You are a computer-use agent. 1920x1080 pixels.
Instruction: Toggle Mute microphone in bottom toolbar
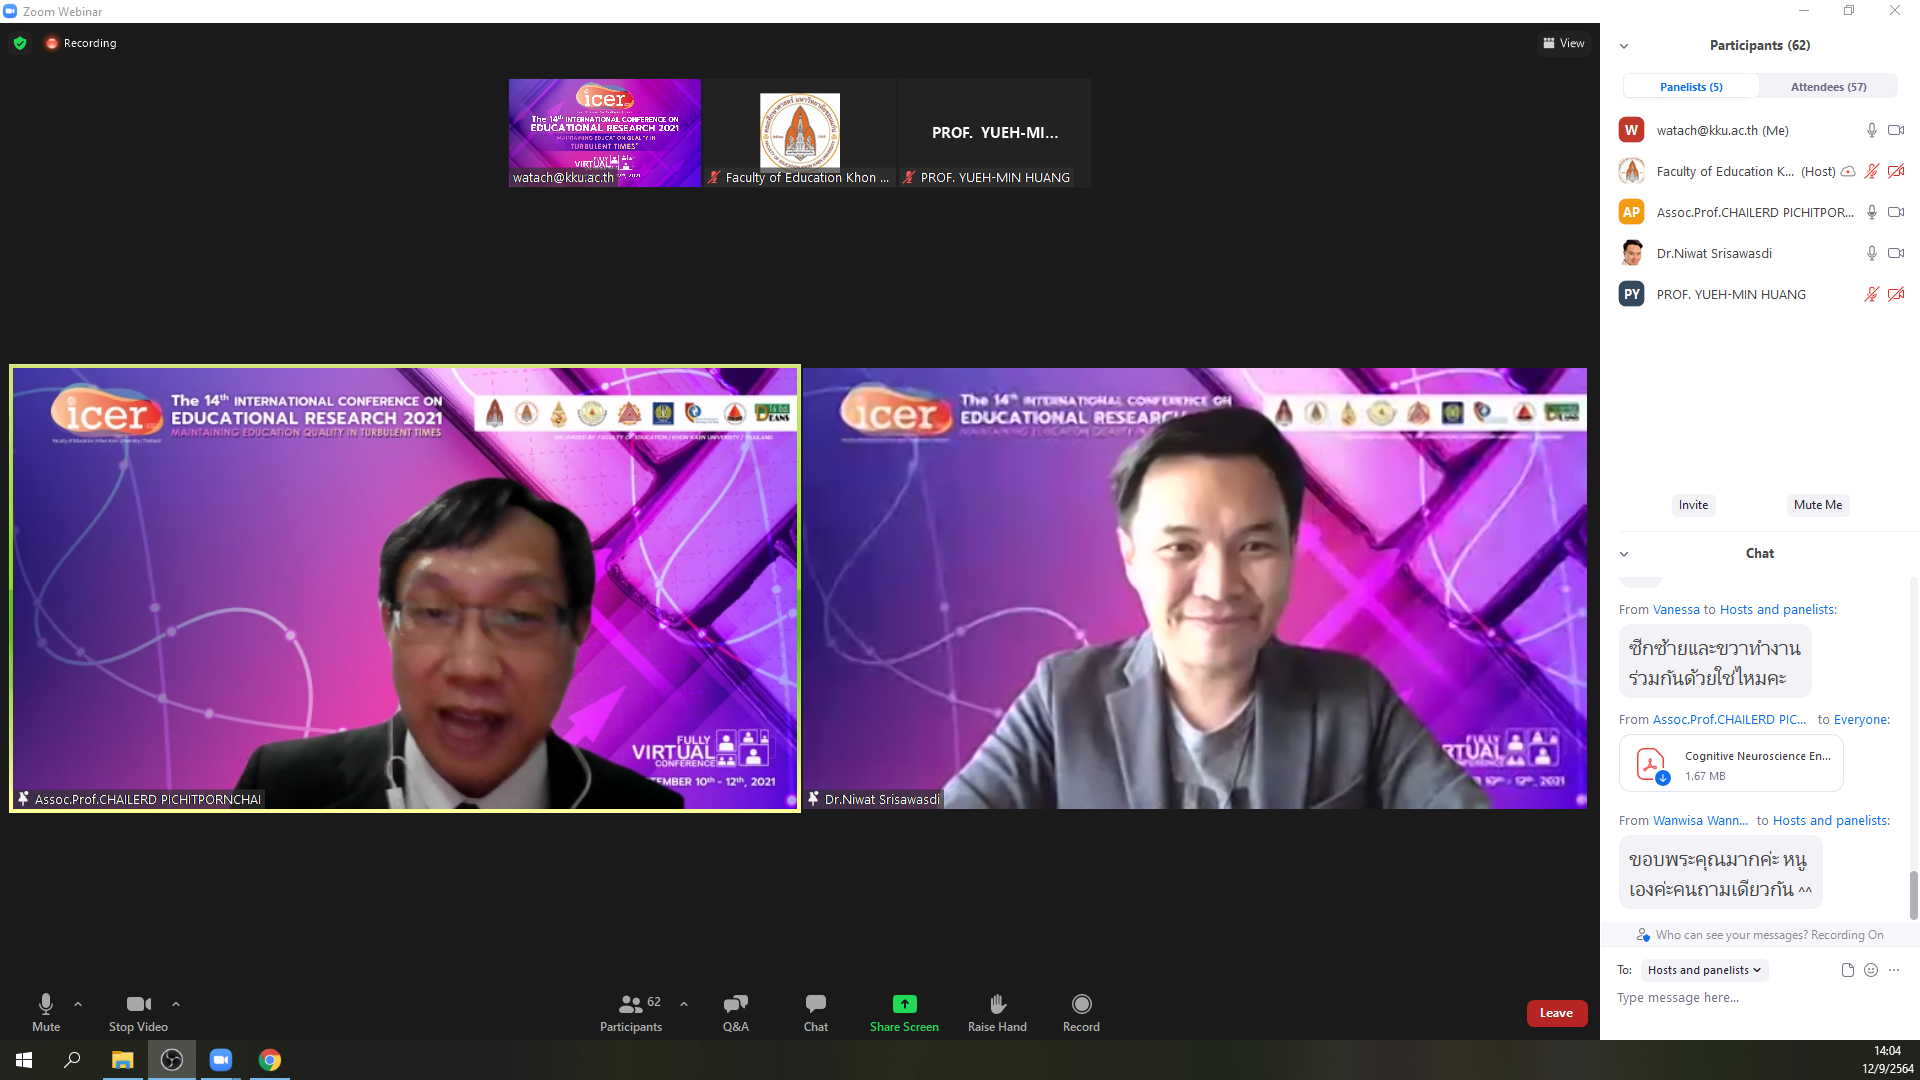click(46, 1004)
